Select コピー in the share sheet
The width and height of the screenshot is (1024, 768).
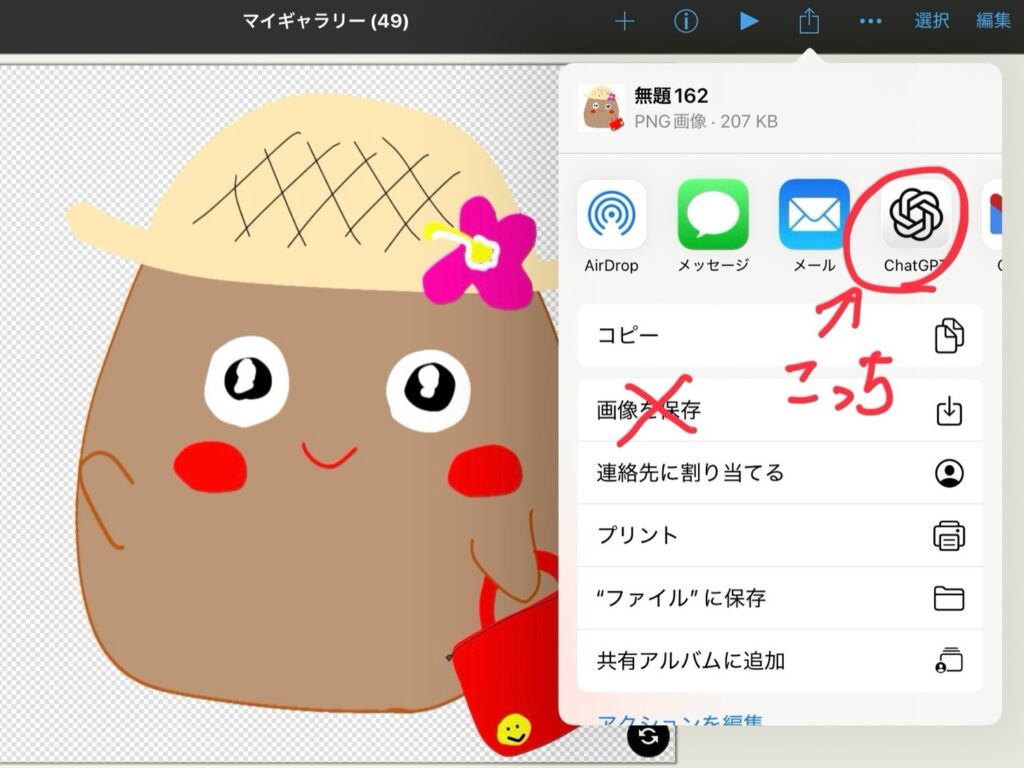pos(780,336)
